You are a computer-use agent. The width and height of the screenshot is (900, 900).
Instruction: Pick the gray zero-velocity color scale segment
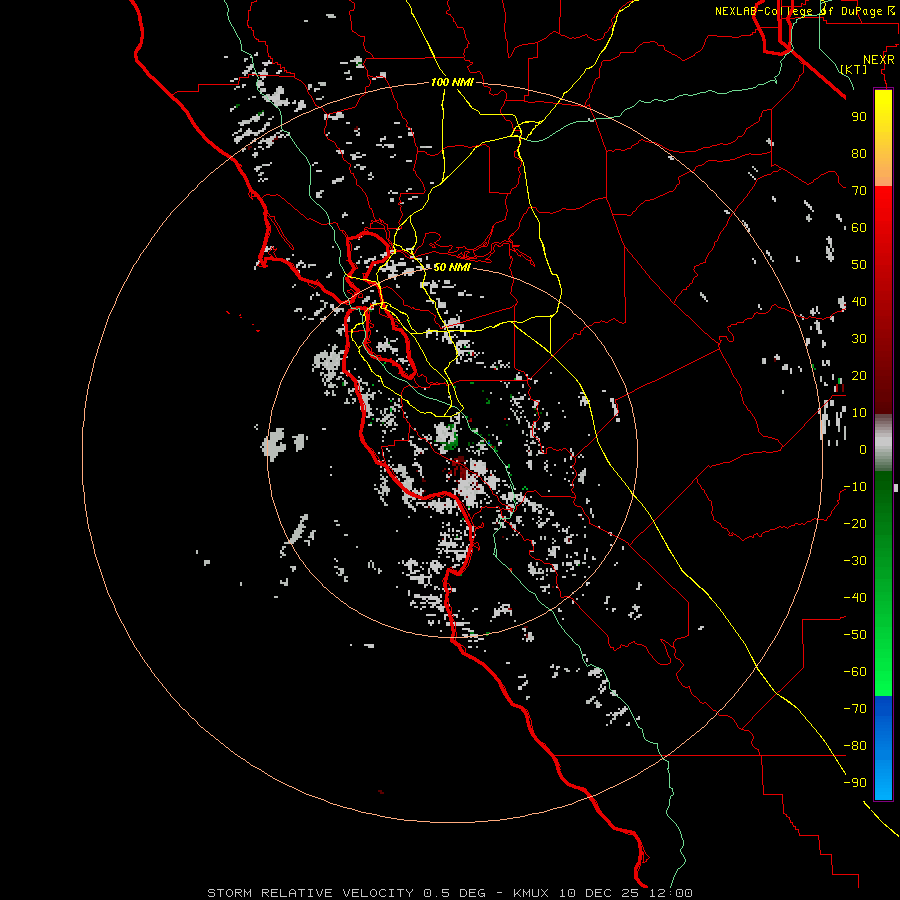click(x=883, y=443)
